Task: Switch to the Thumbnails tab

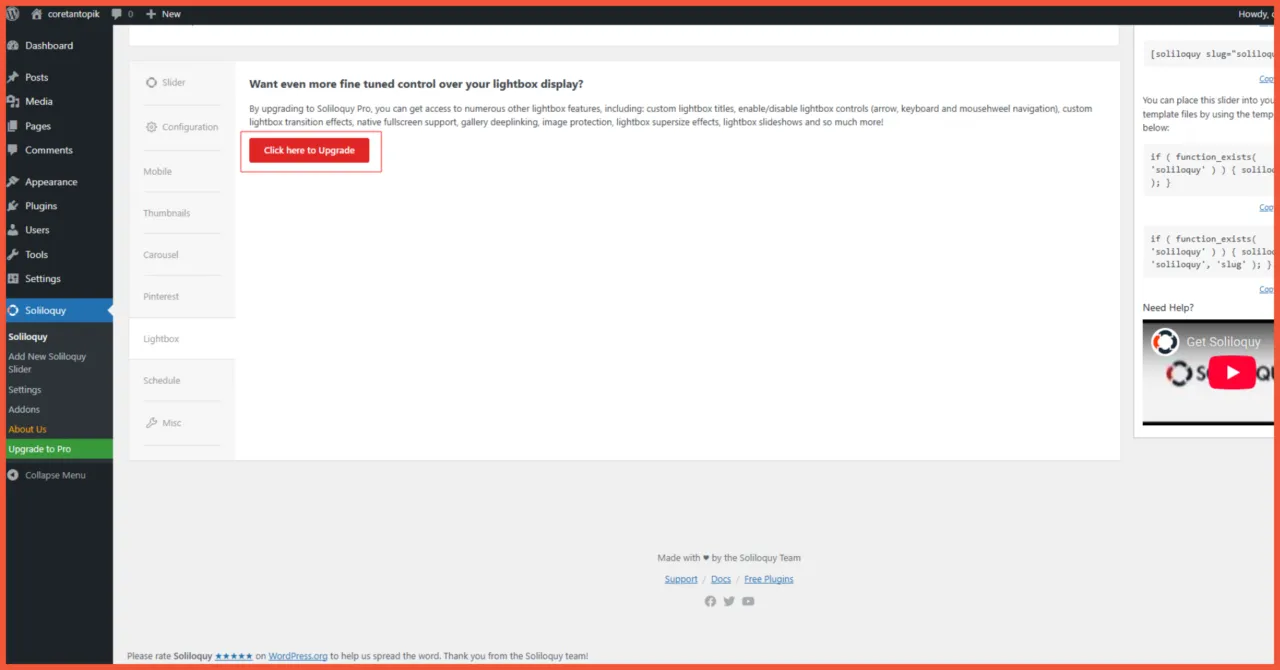Action: [x=166, y=213]
